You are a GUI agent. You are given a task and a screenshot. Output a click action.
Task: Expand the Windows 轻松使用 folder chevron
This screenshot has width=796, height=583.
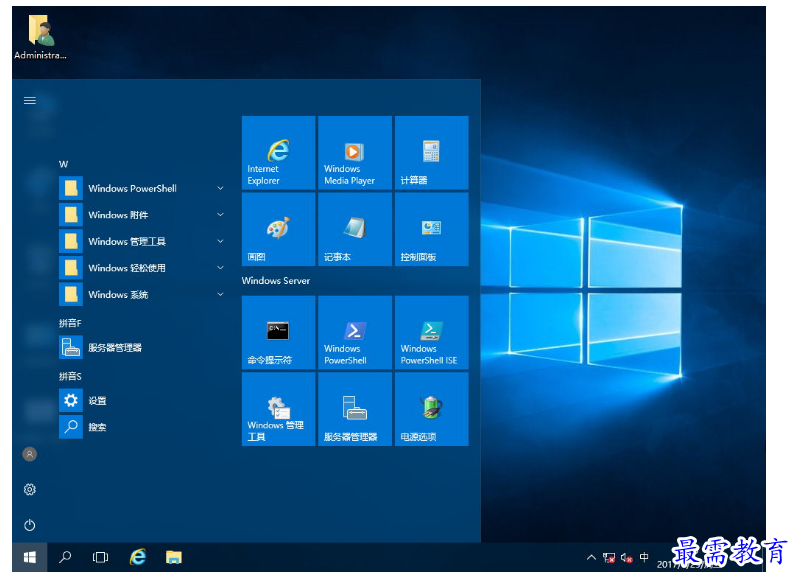click(220, 268)
